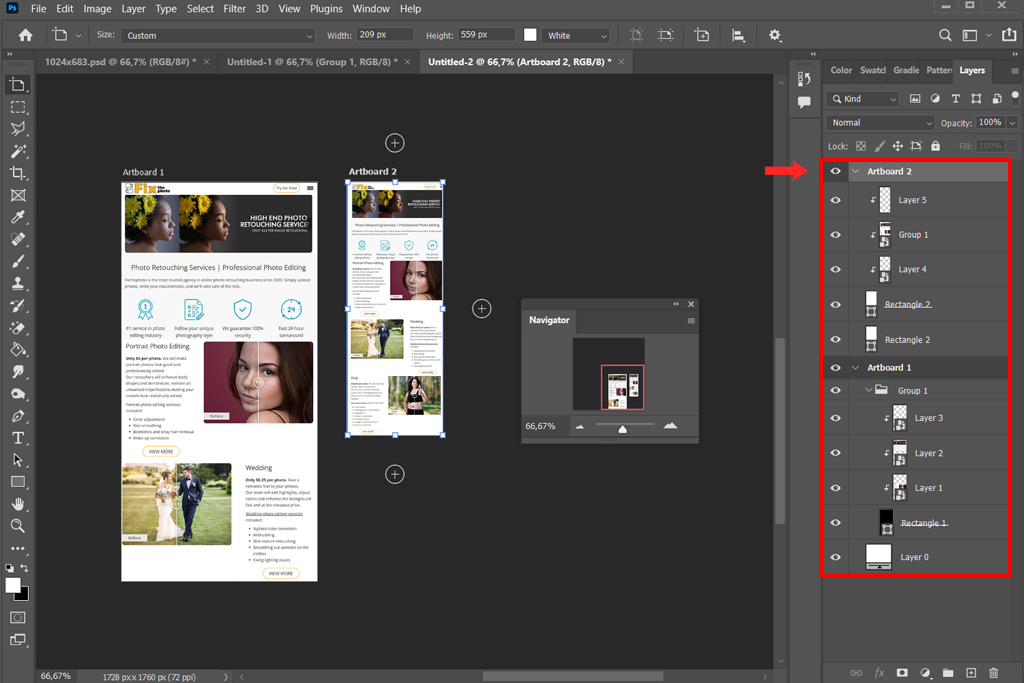Click View More button in Wedding section
Image resolution: width=1024 pixels, height=683 pixels.
pos(281,573)
